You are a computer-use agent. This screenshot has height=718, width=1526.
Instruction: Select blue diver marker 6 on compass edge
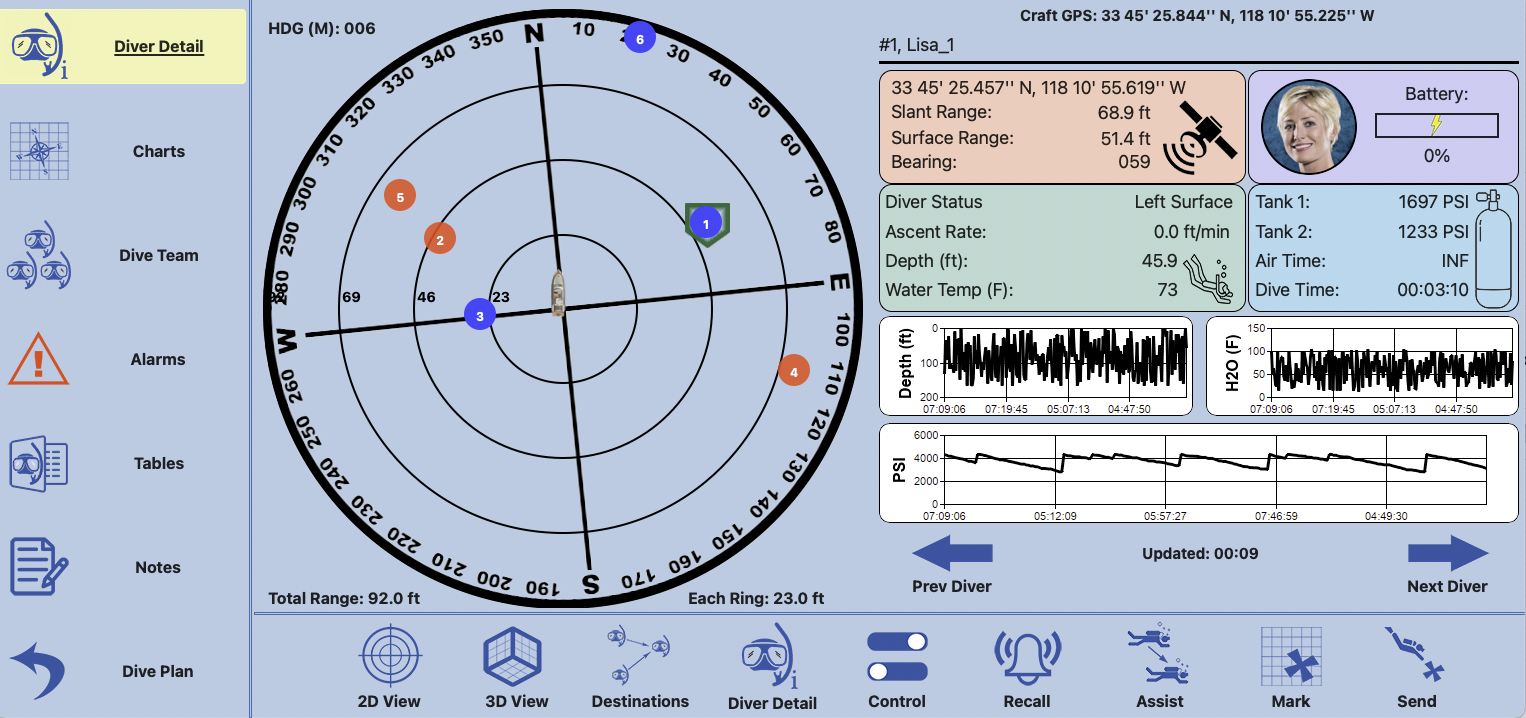[639, 38]
